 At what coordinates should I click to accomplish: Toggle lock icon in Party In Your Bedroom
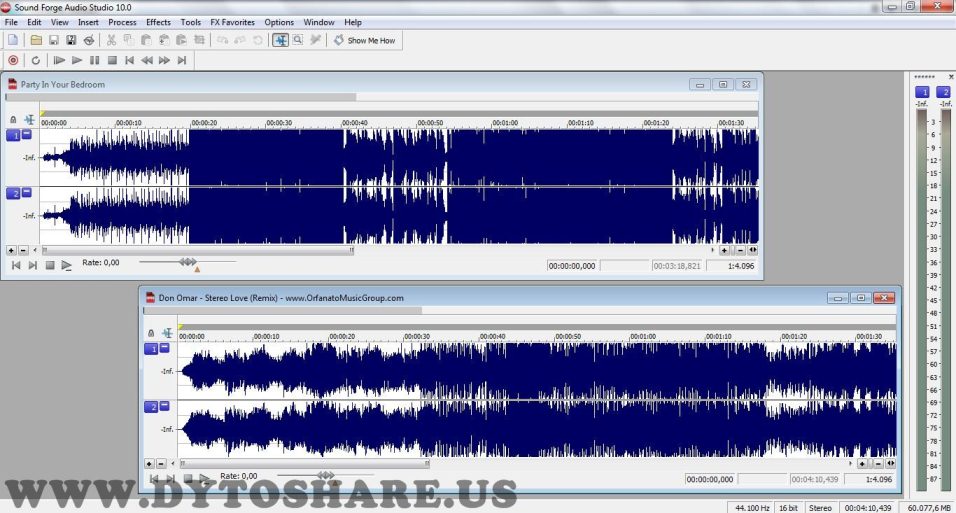[13, 120]
